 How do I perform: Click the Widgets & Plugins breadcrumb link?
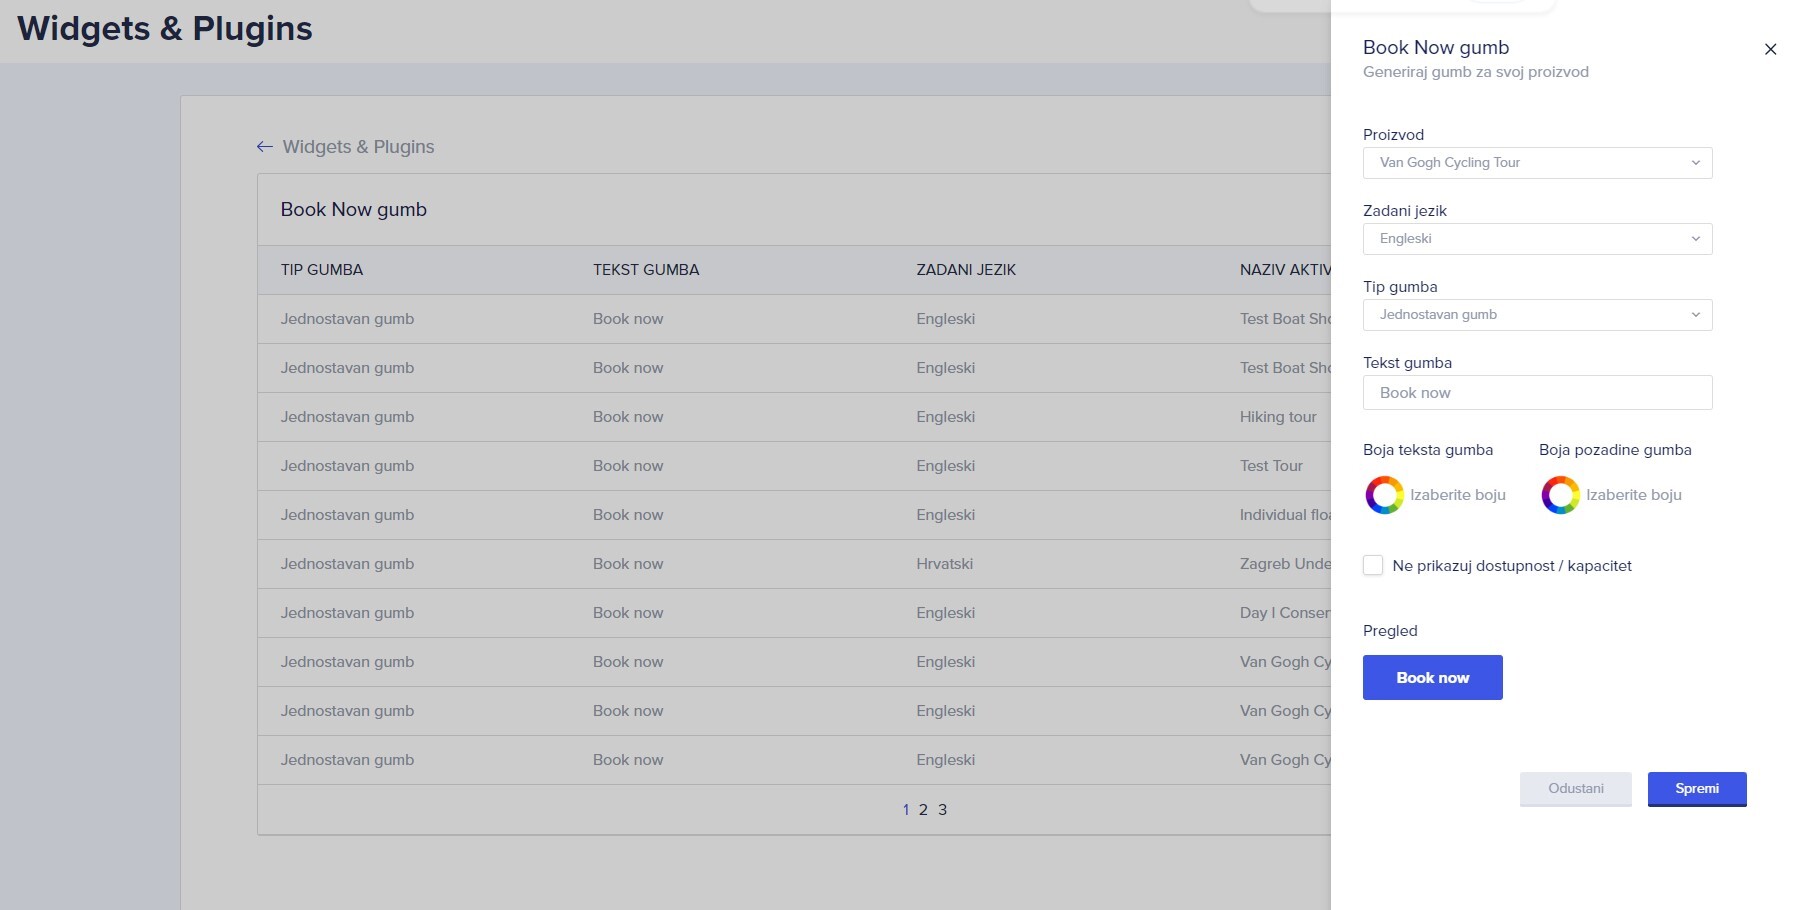[x=358, y=147]
